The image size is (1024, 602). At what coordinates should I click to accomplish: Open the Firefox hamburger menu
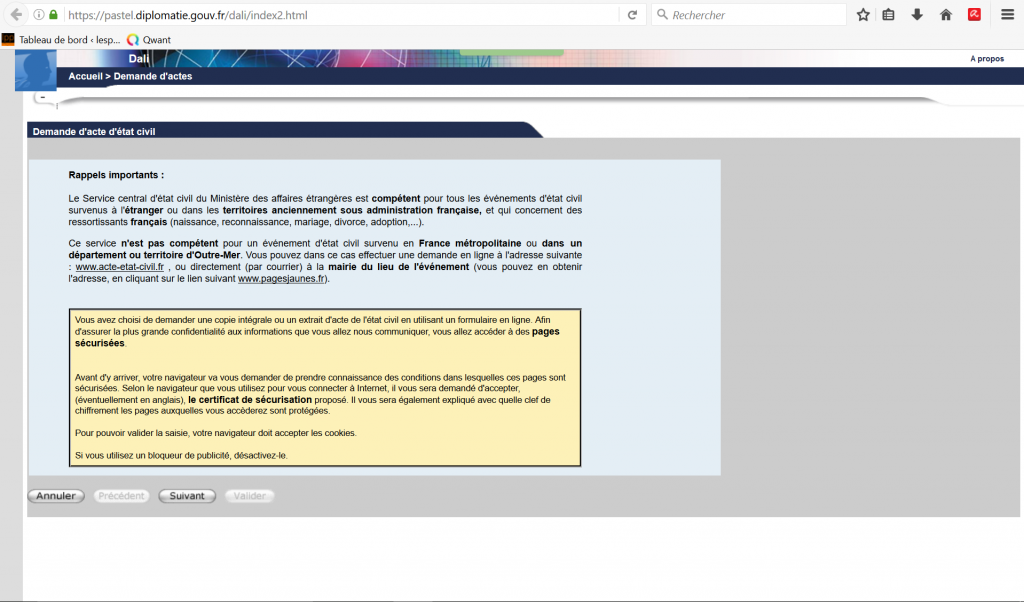(x=1007, y=15)
